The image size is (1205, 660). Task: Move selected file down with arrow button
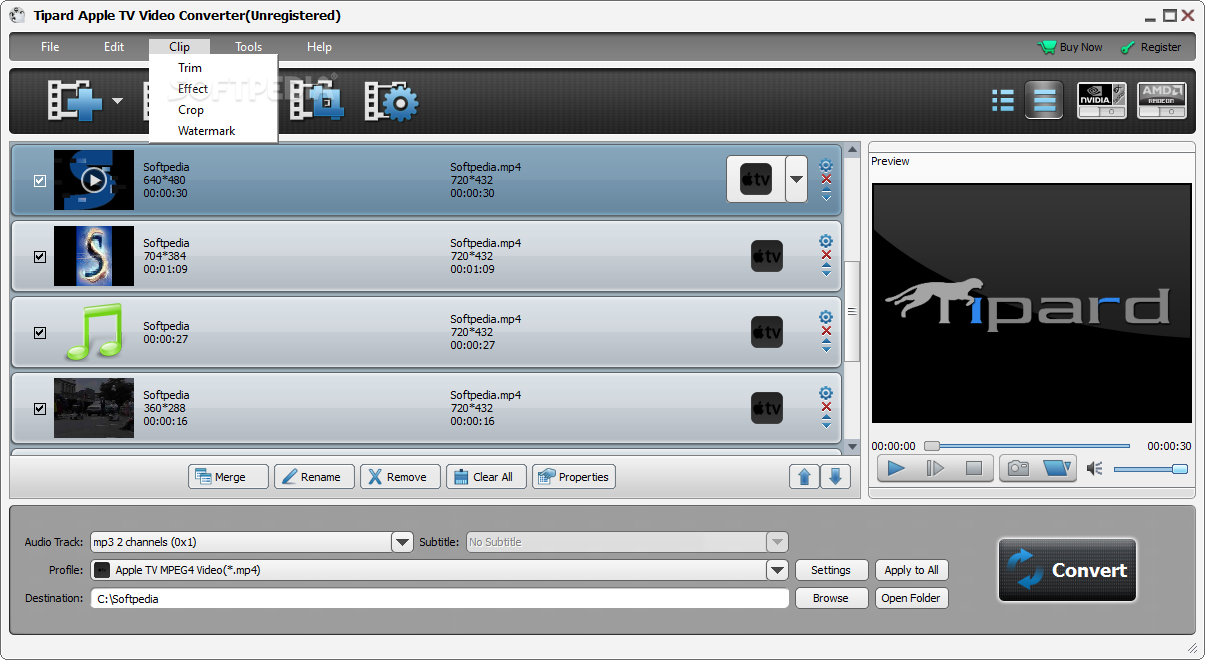tap(836, 477)
